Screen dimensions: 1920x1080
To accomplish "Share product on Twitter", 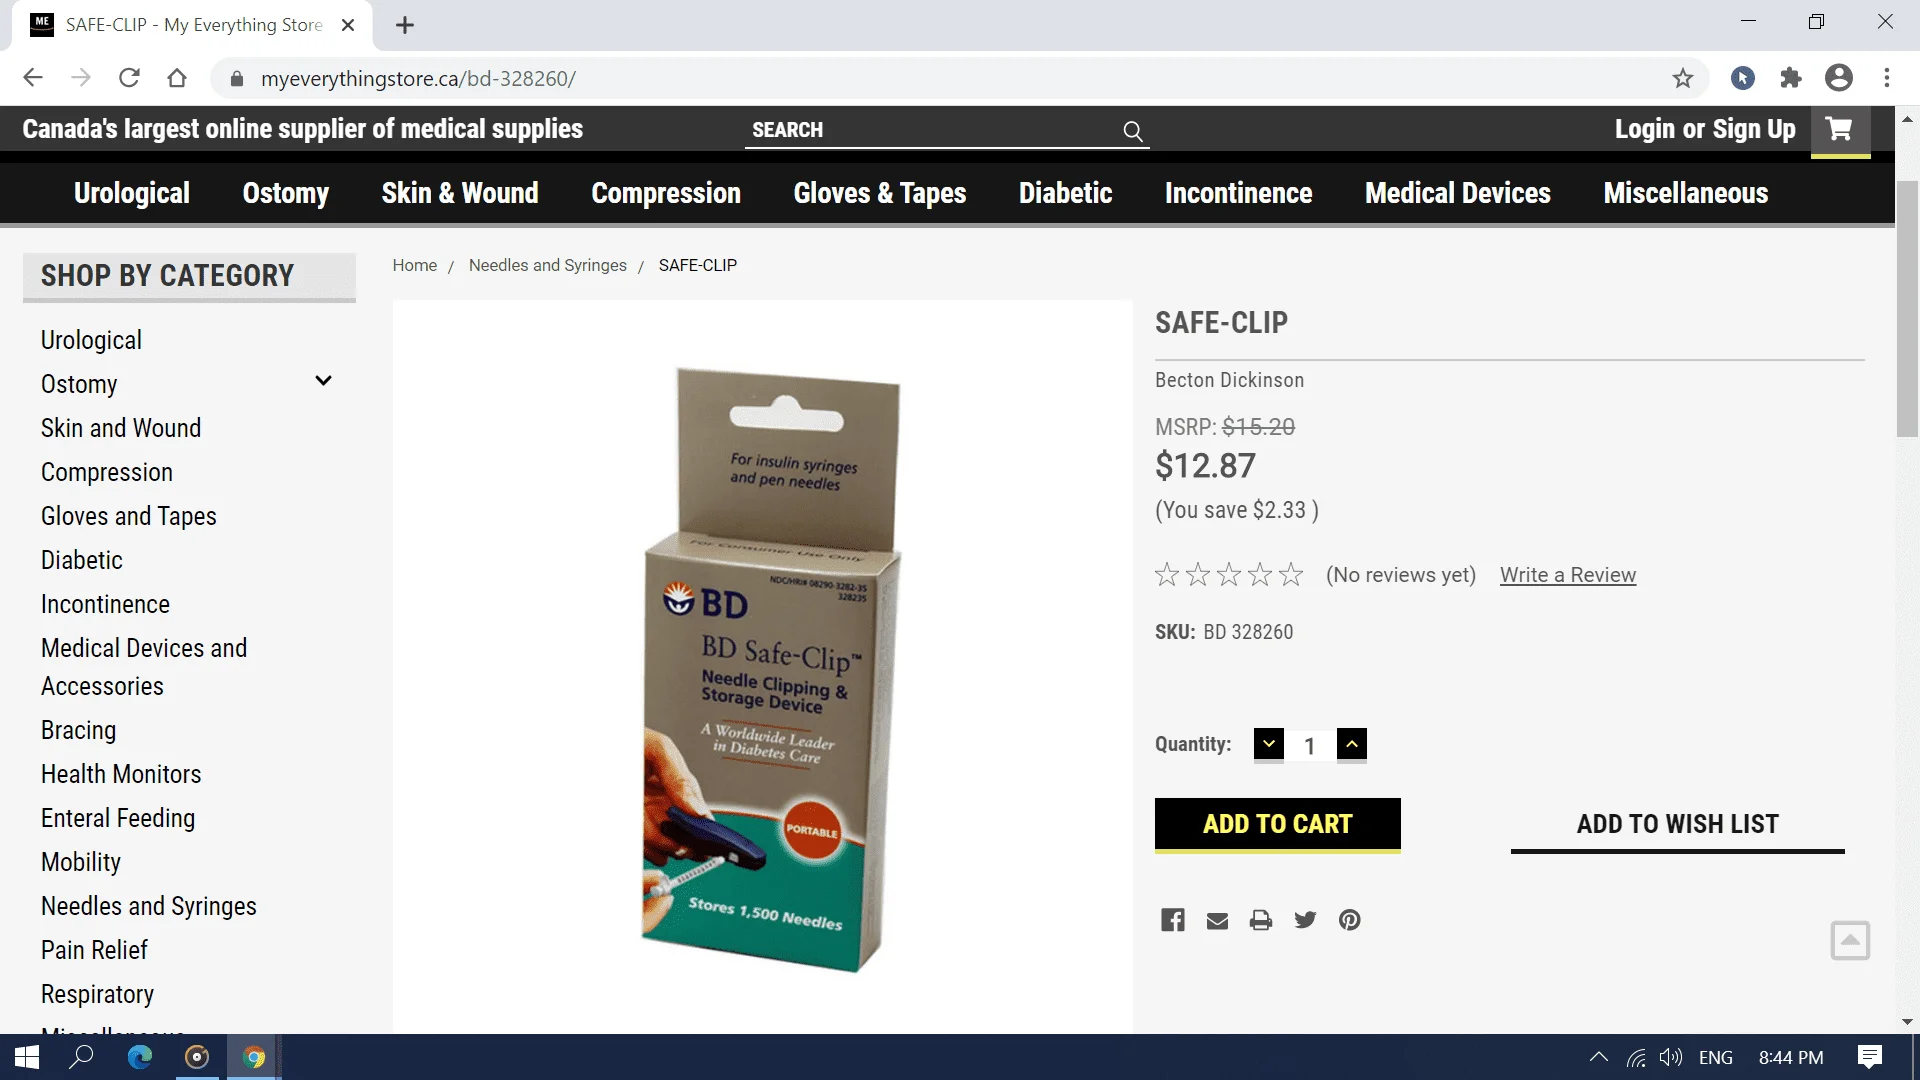I will tap(1305, 920).
